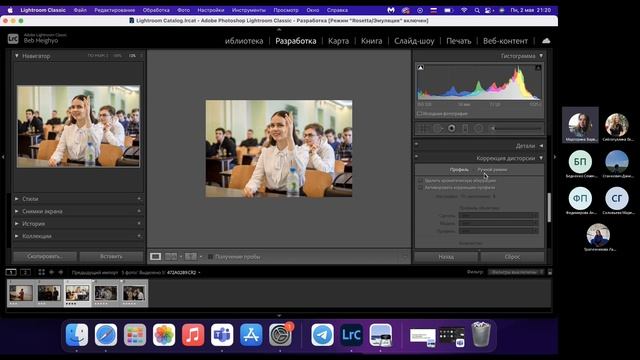Viewport: 640px width, 360px height.
Task: Select the red eye correction tool
Action: (x=451, y=129)
